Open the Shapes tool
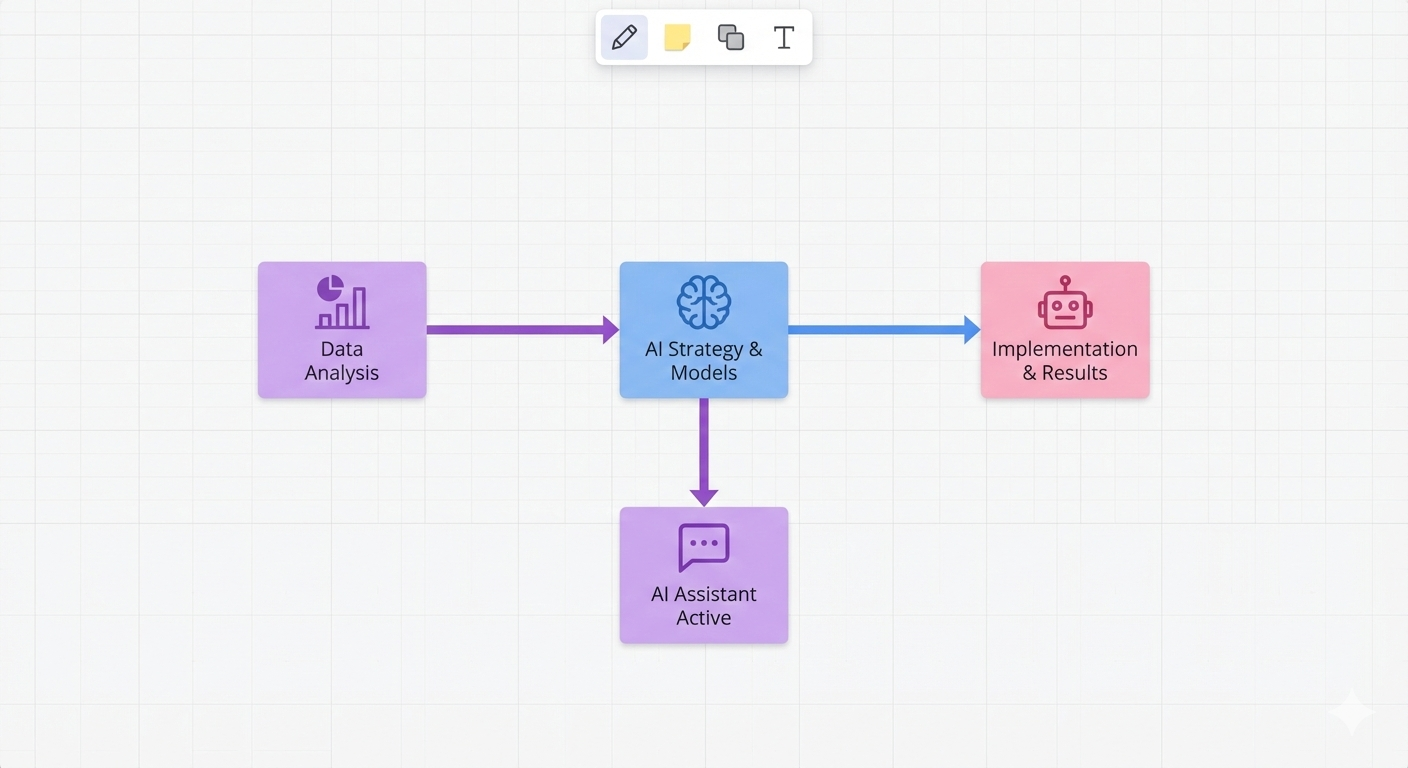The width and height of the screenshot is (1408, 768). (731, 38)
